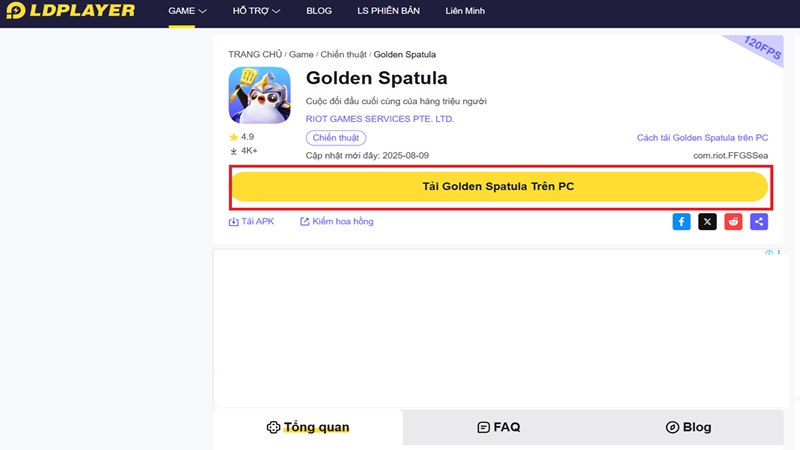Viewport: 800px width, 450px height.
Task: Click the star rating 4.9
Action: coord(242,137)
